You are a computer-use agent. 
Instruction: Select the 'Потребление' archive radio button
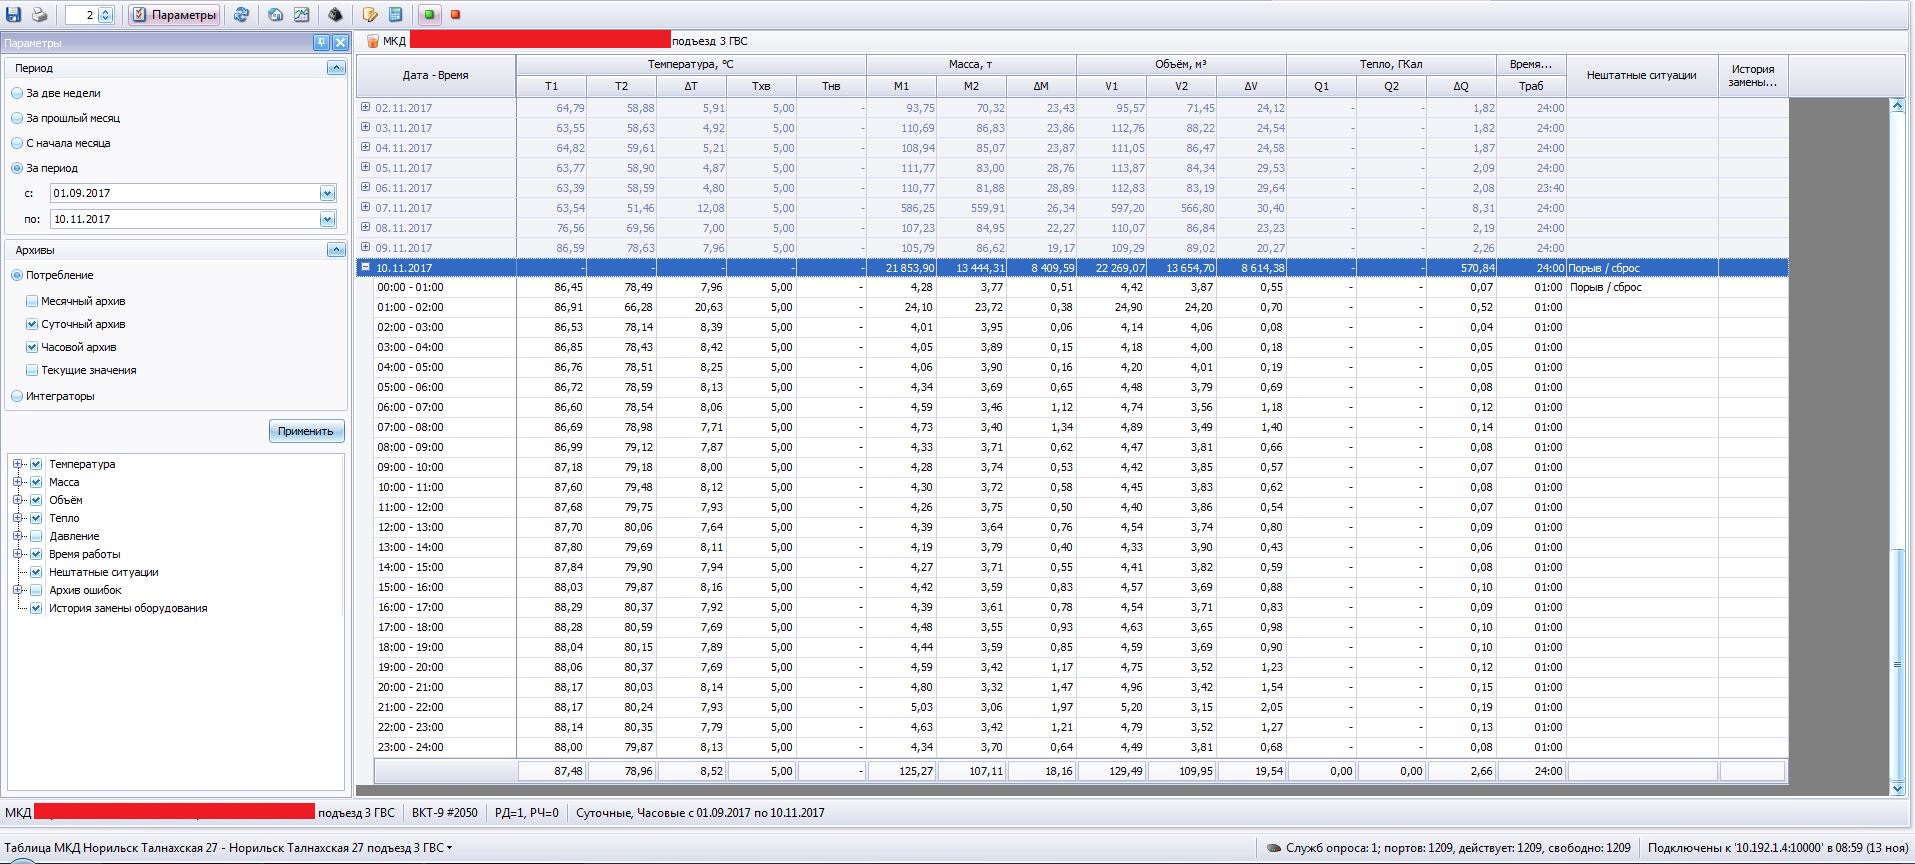pyautogui.click(x=17, y=275)
